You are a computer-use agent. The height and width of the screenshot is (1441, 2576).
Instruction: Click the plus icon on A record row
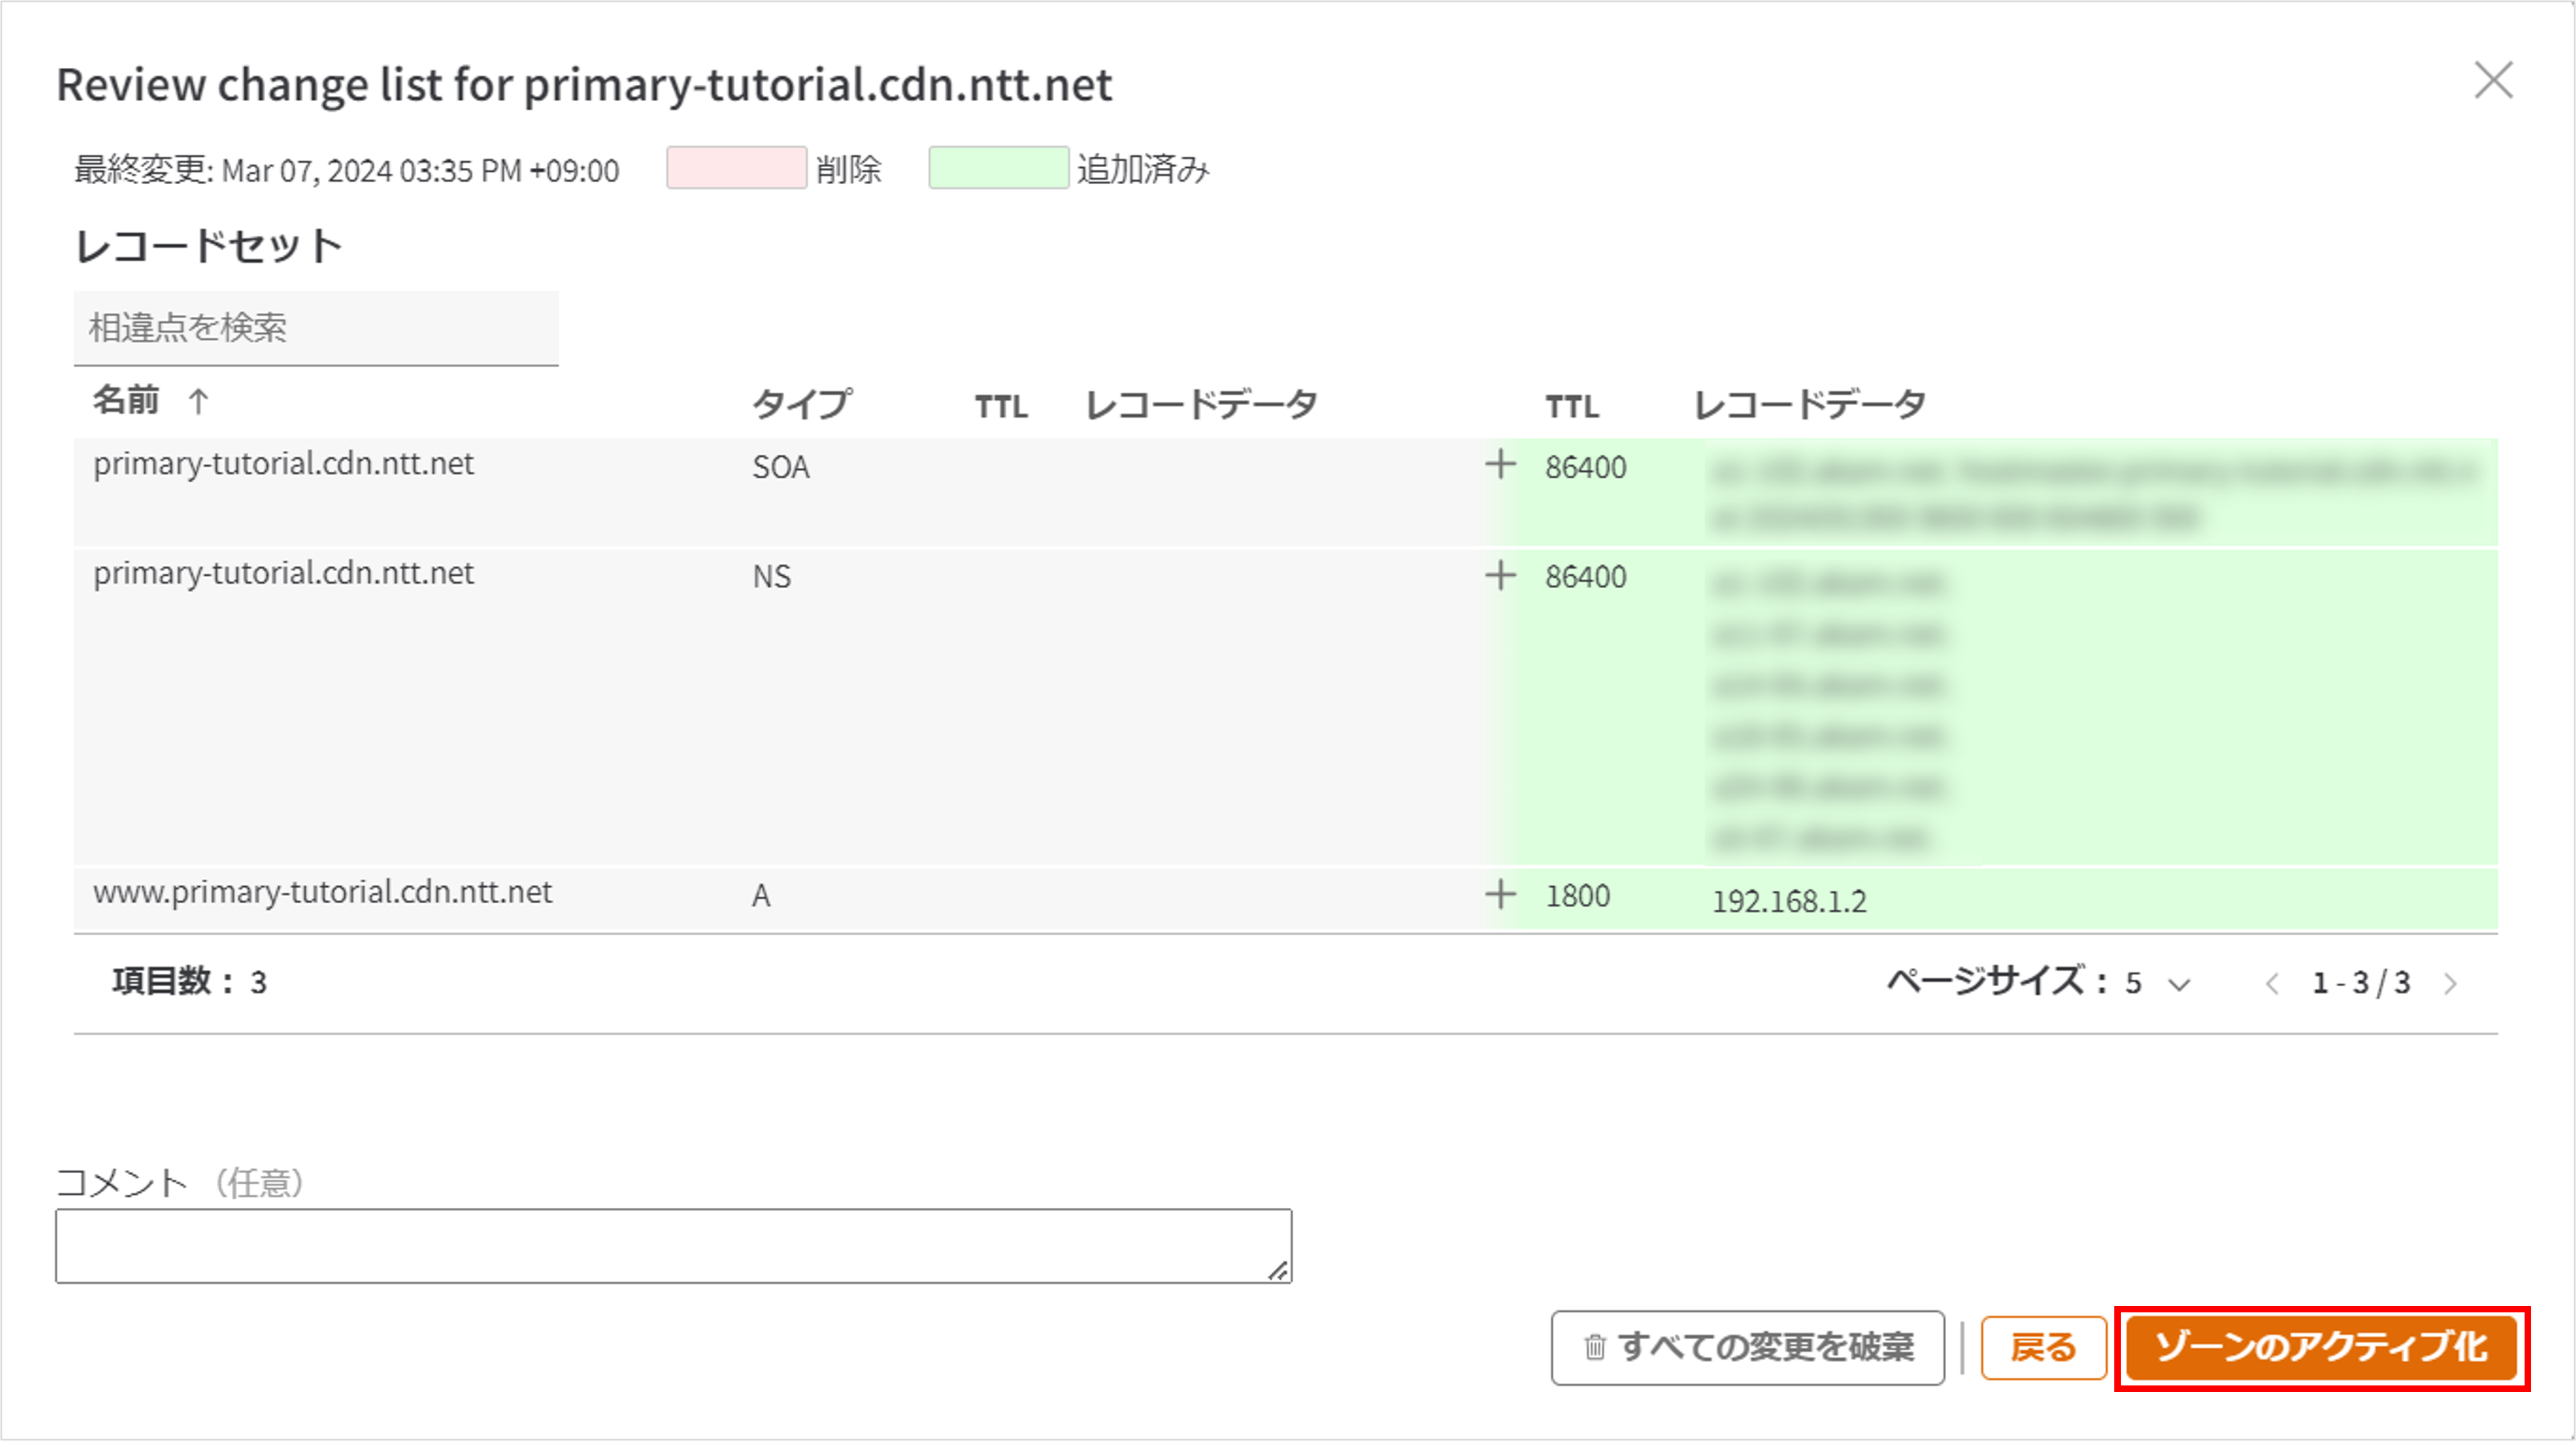tap(1500, 894)
